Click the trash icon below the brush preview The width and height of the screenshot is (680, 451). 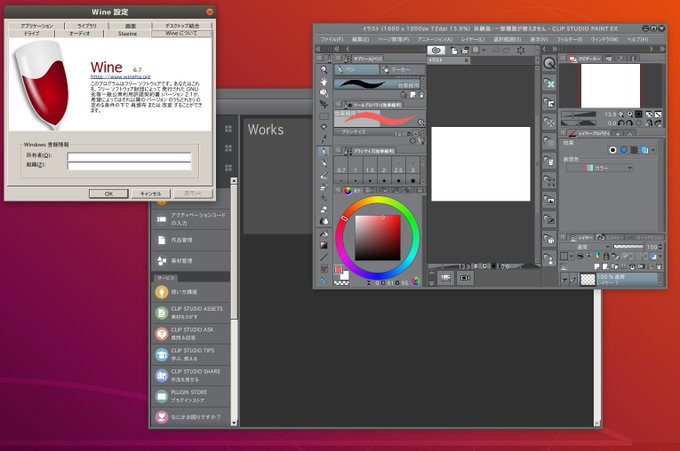click(421, 95)
